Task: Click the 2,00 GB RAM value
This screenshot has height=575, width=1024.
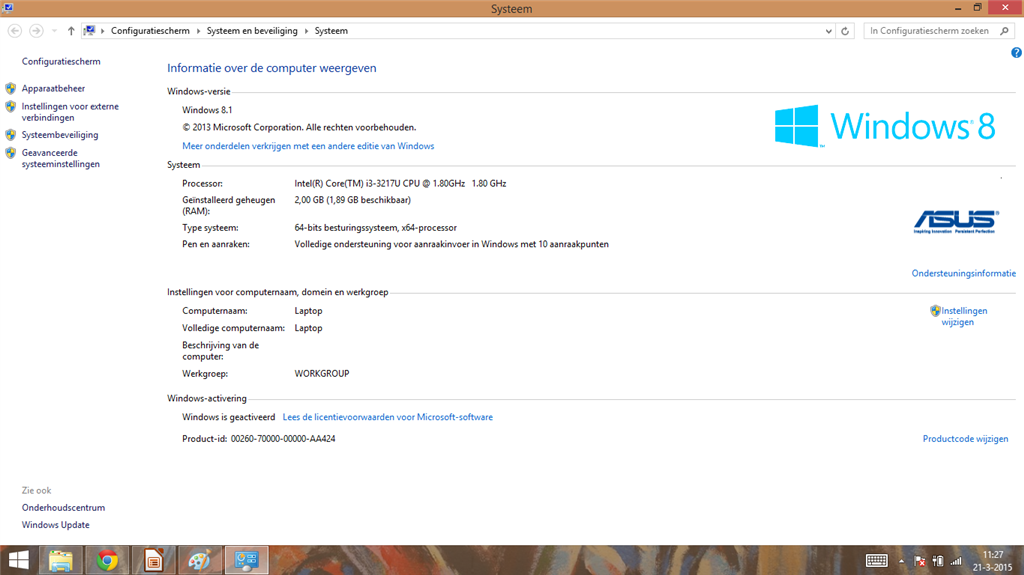Action: 353,200
